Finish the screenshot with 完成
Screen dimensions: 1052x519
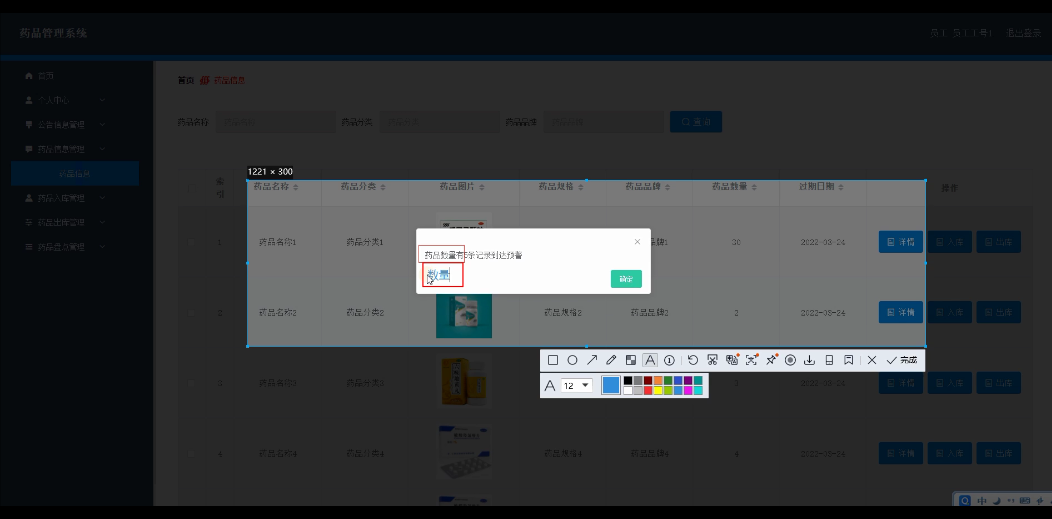point(902,360)
